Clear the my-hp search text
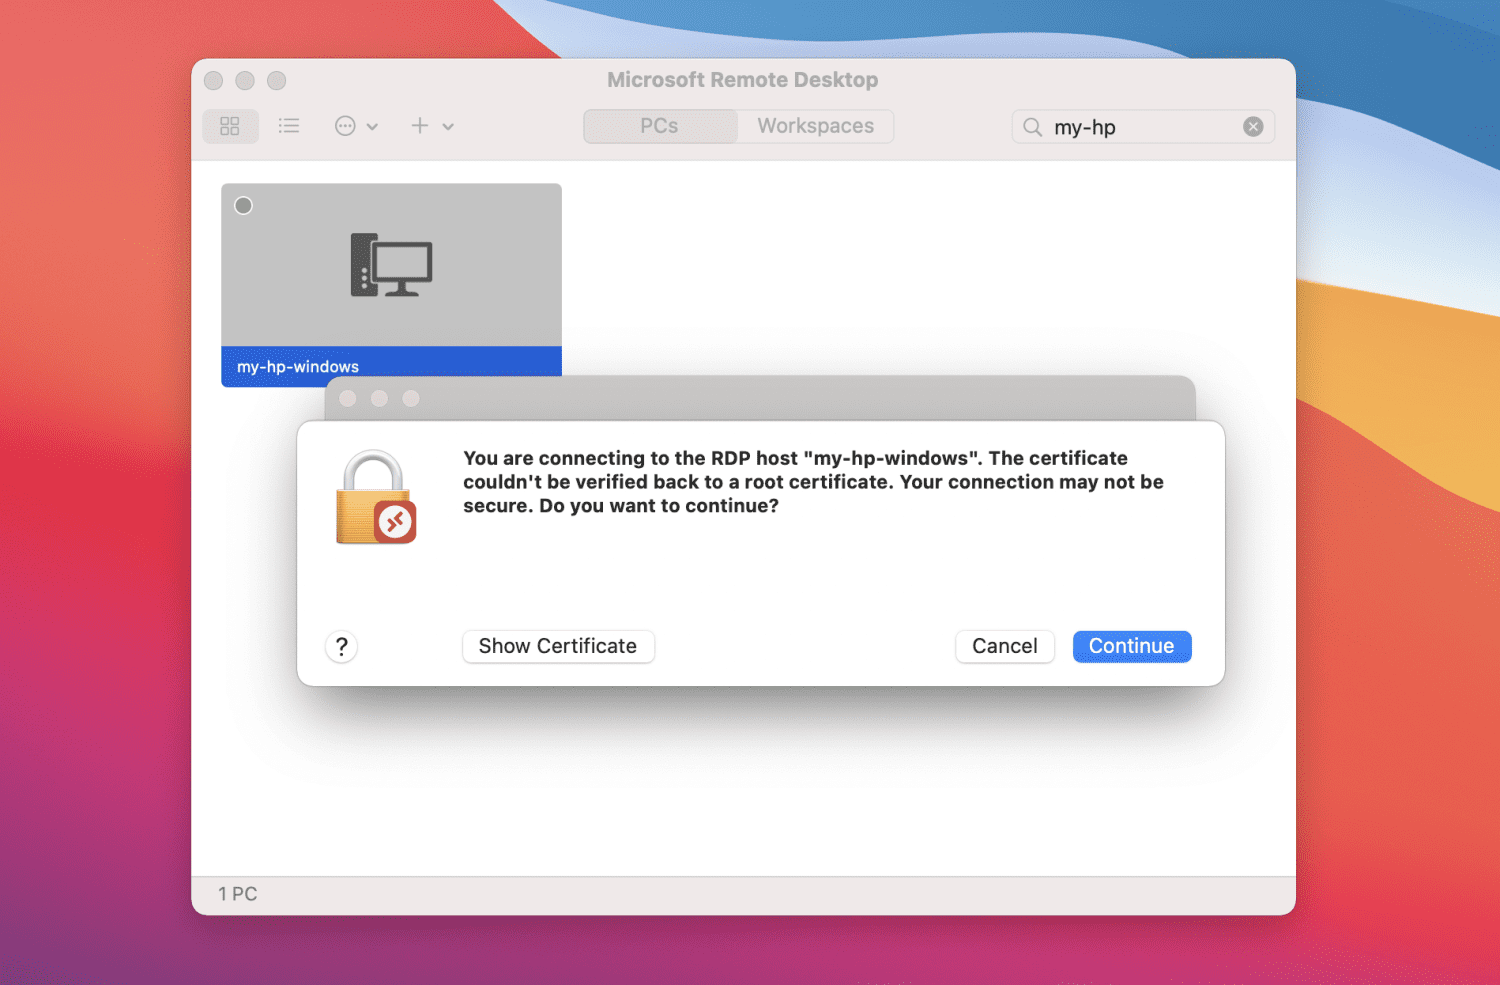The image size is (1500, 985). coord(1253,127)
